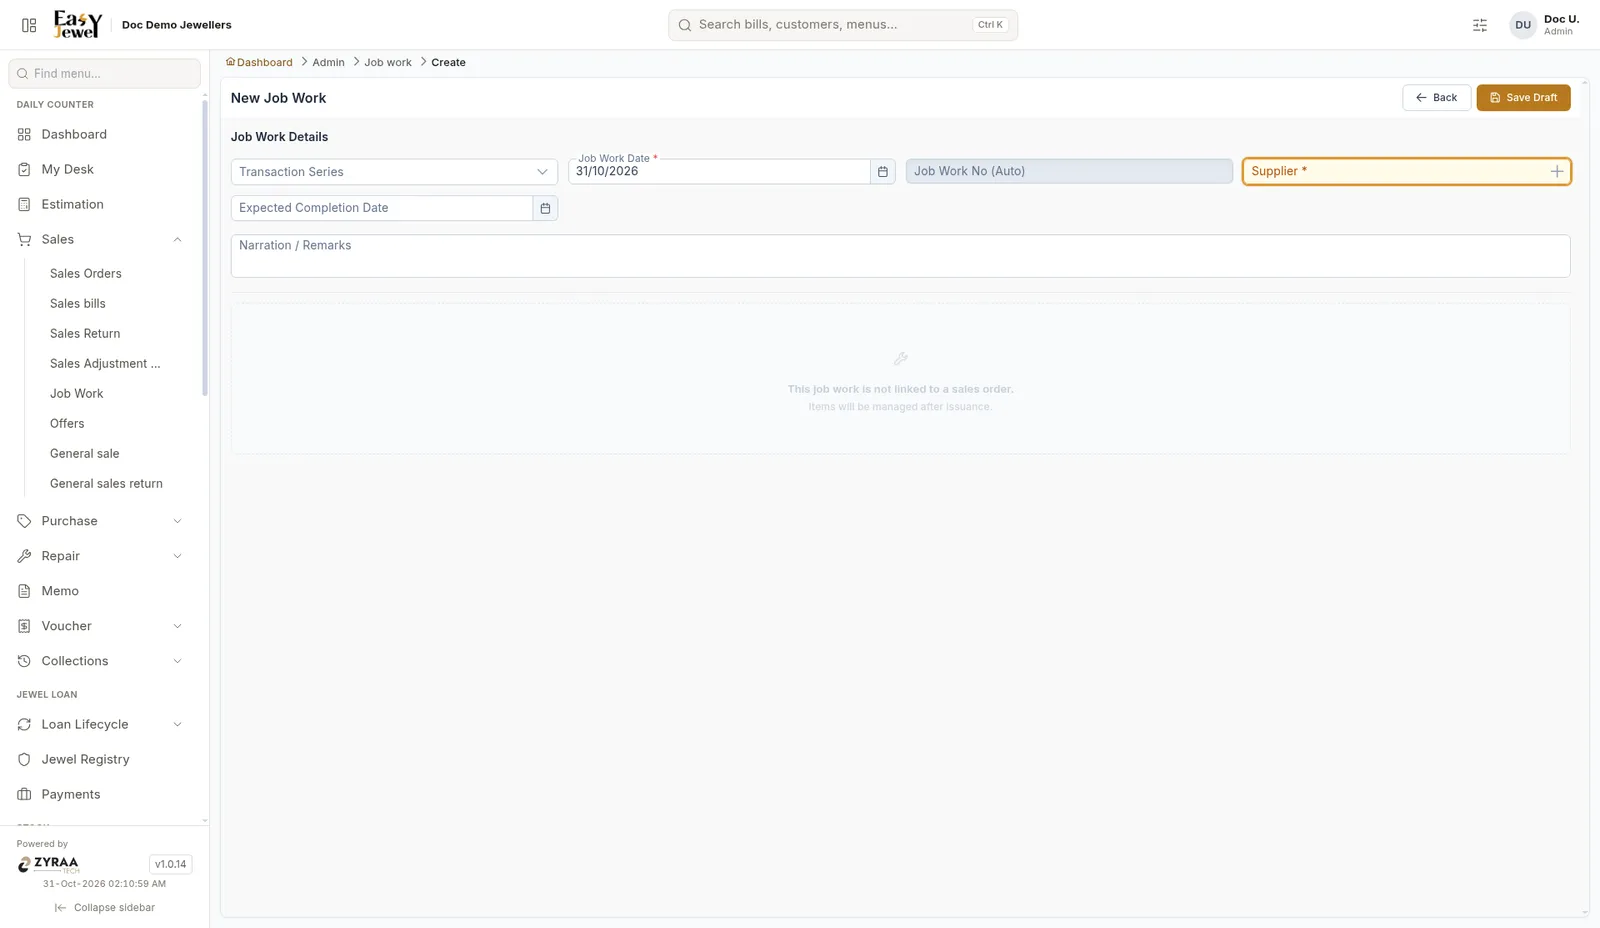Open Expected Completion Date calendar picker
Viewport: 1600px width, 928px height.
pyautogui.click(x=545, y=208)
